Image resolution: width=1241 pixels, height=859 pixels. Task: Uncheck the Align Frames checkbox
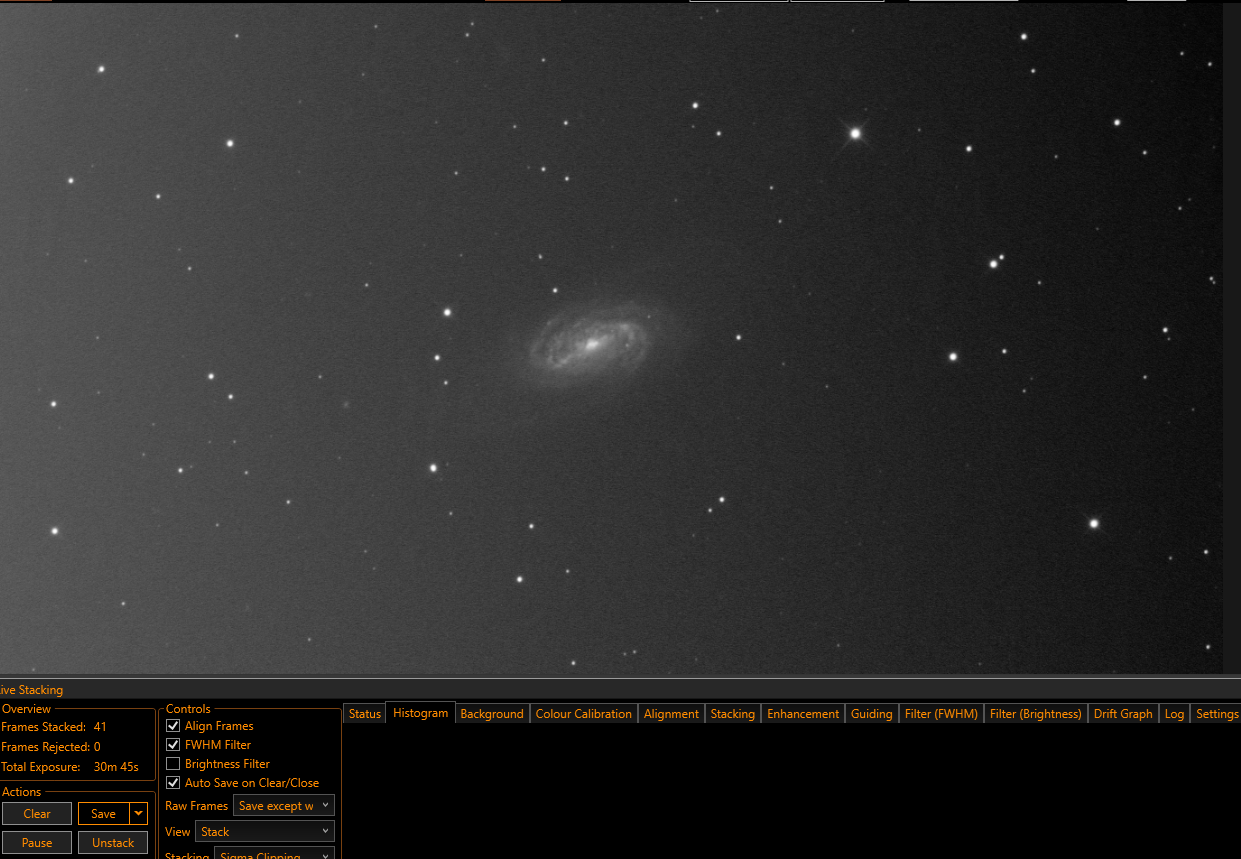(173, 726)
